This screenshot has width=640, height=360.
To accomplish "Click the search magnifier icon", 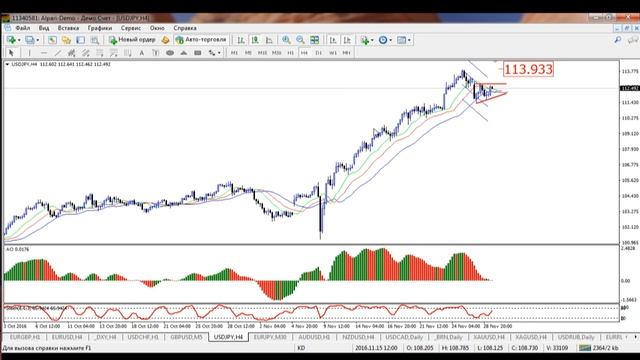I will point(618,40).
